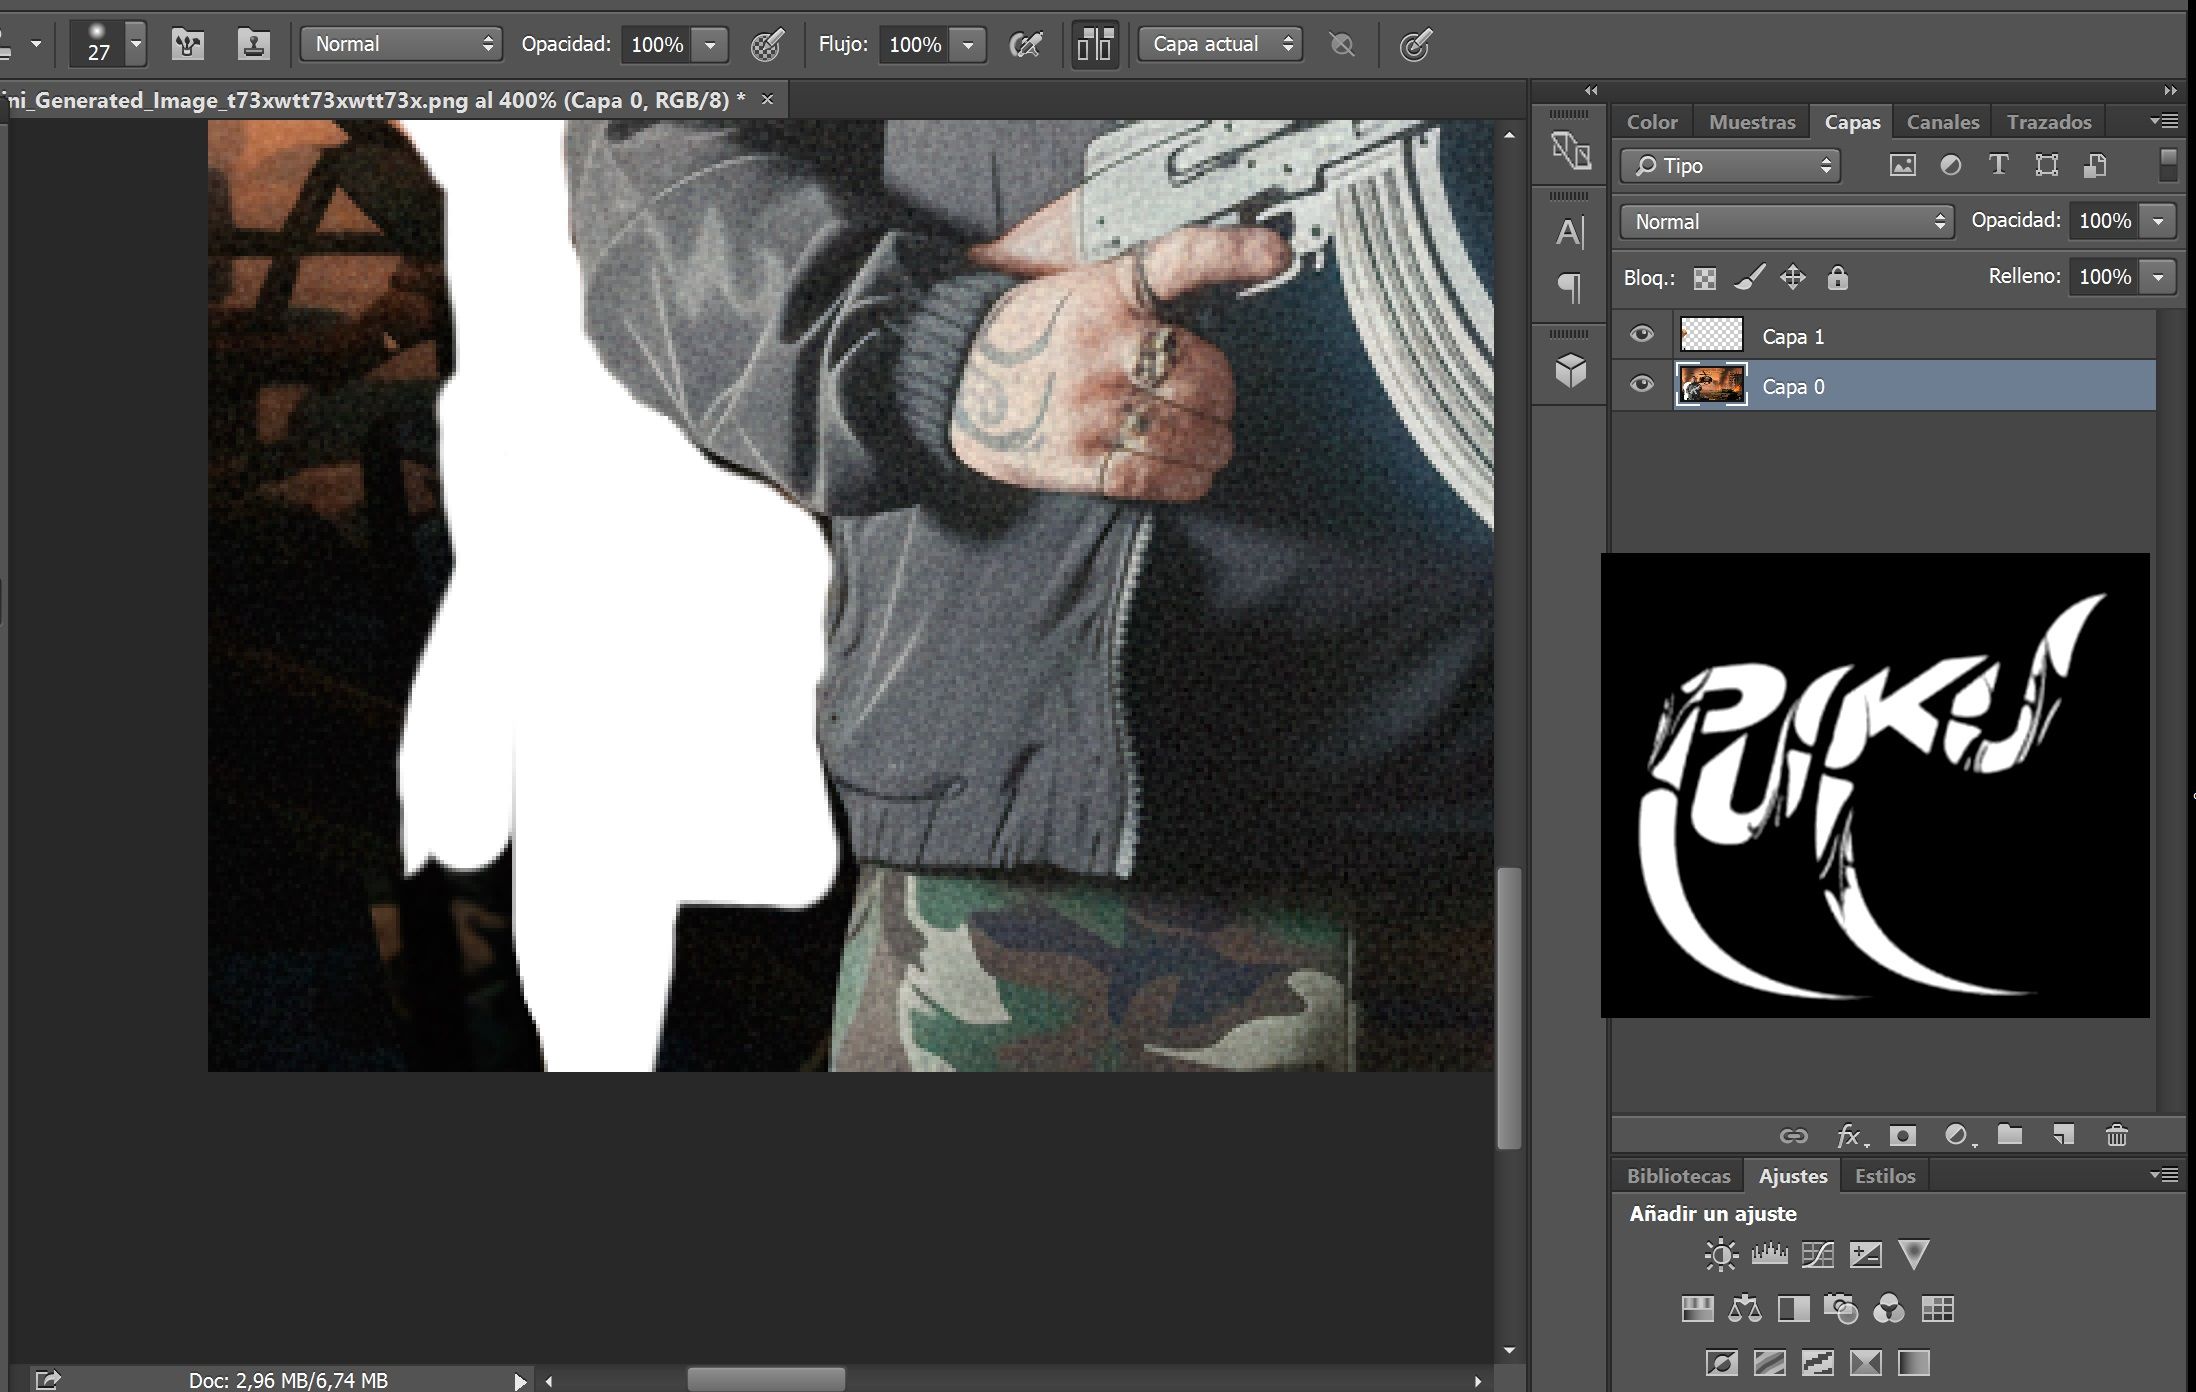Open the Tipo layer filter dropdown
Screen dimensions: 2196x1392
[1729, 166]
